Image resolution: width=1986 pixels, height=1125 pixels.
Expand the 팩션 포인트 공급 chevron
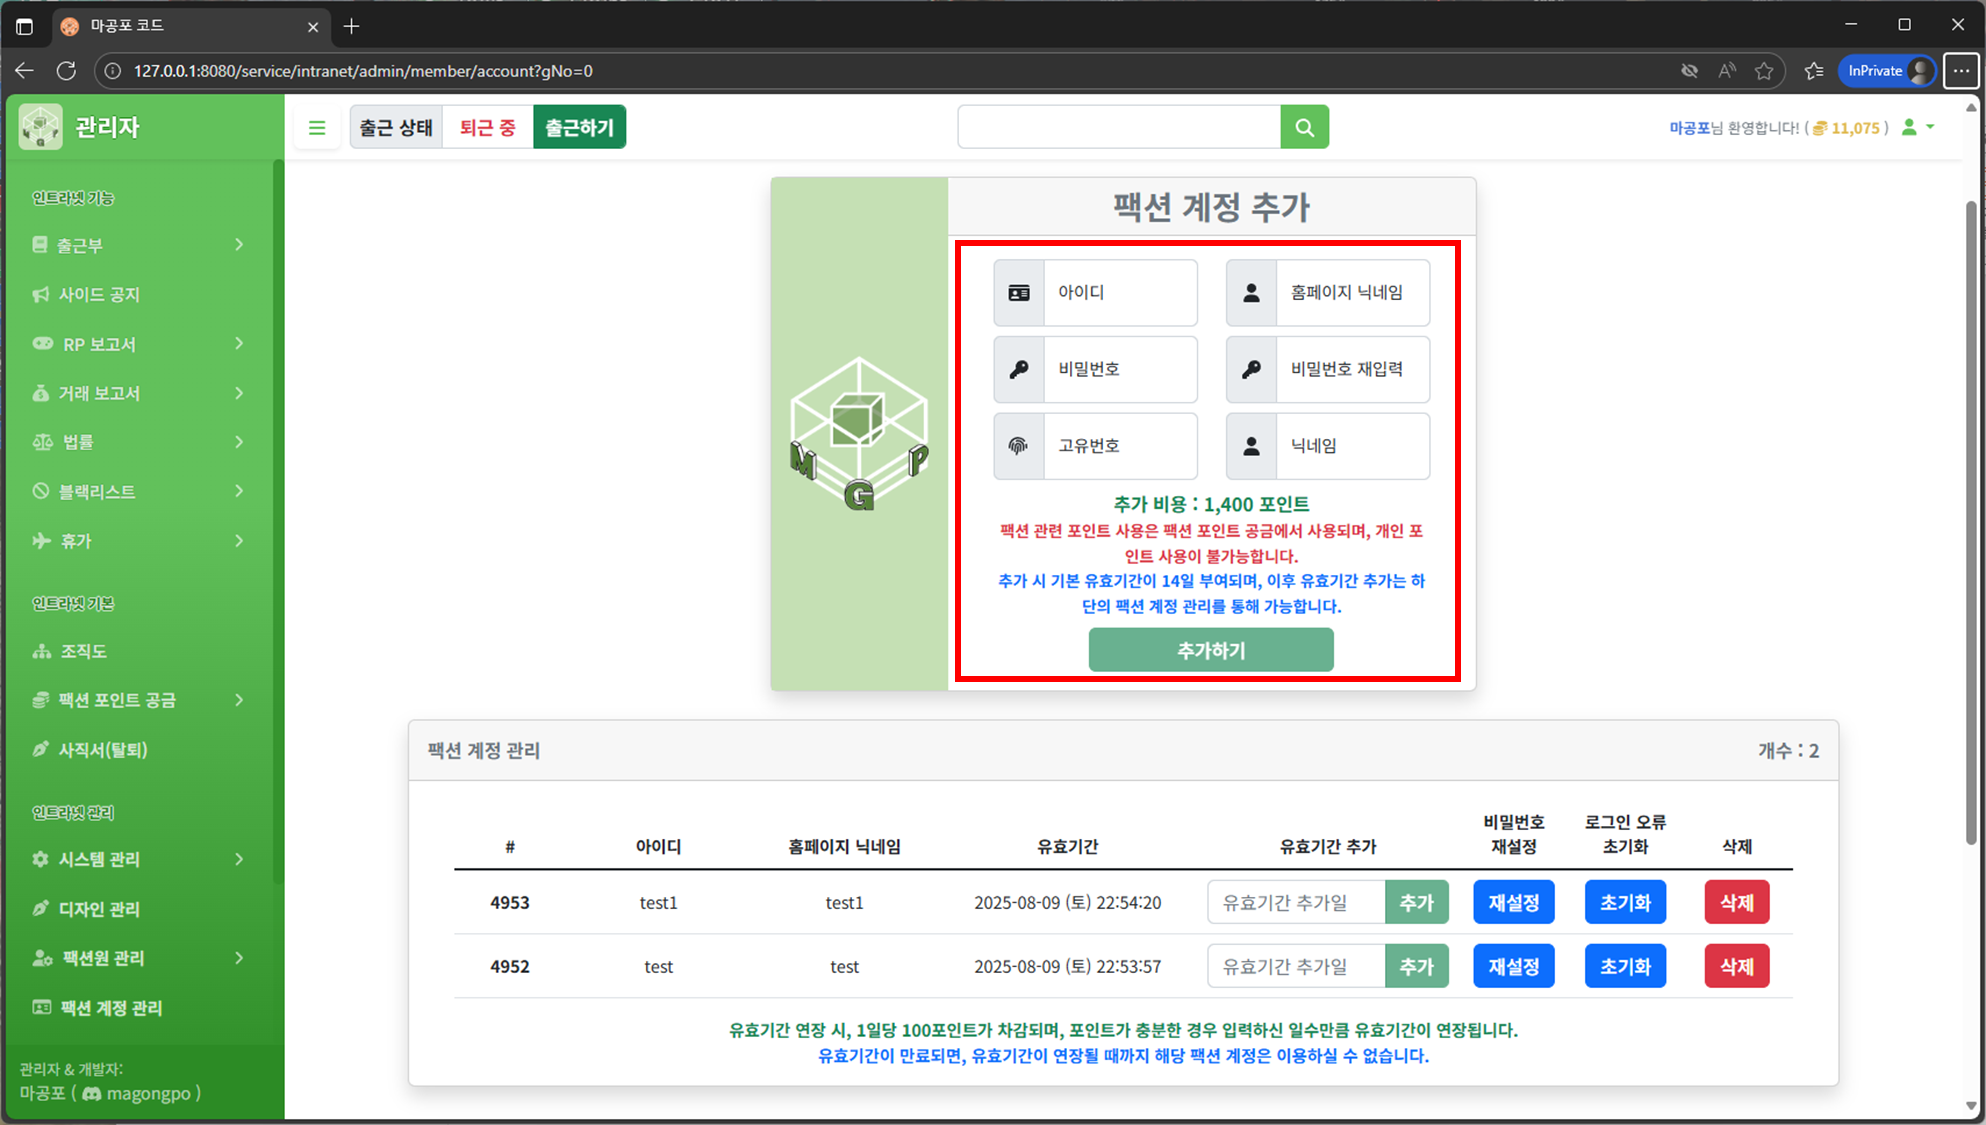(239, 700)
